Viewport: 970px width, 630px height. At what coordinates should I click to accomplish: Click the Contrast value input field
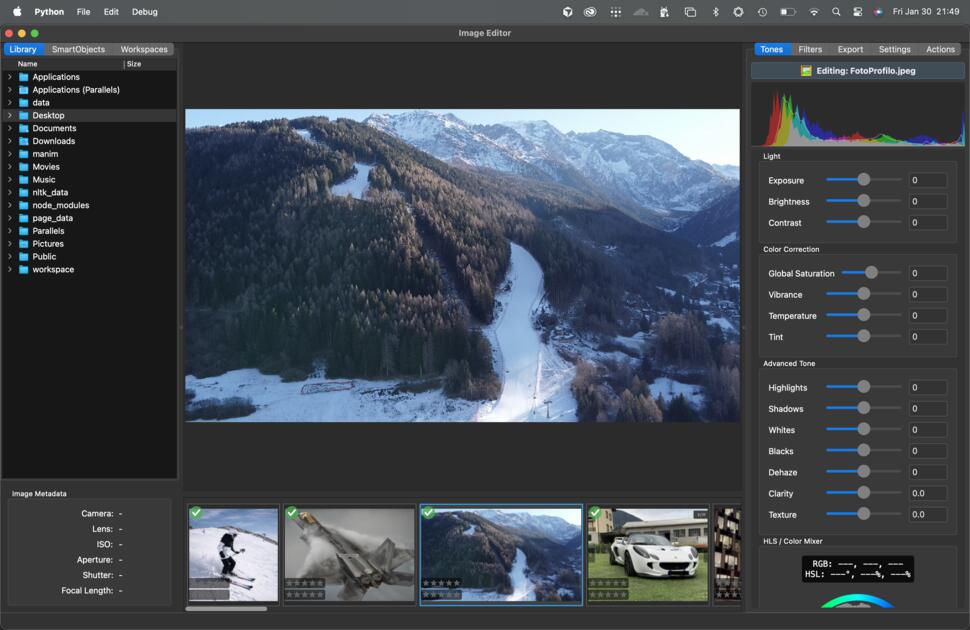927,223
